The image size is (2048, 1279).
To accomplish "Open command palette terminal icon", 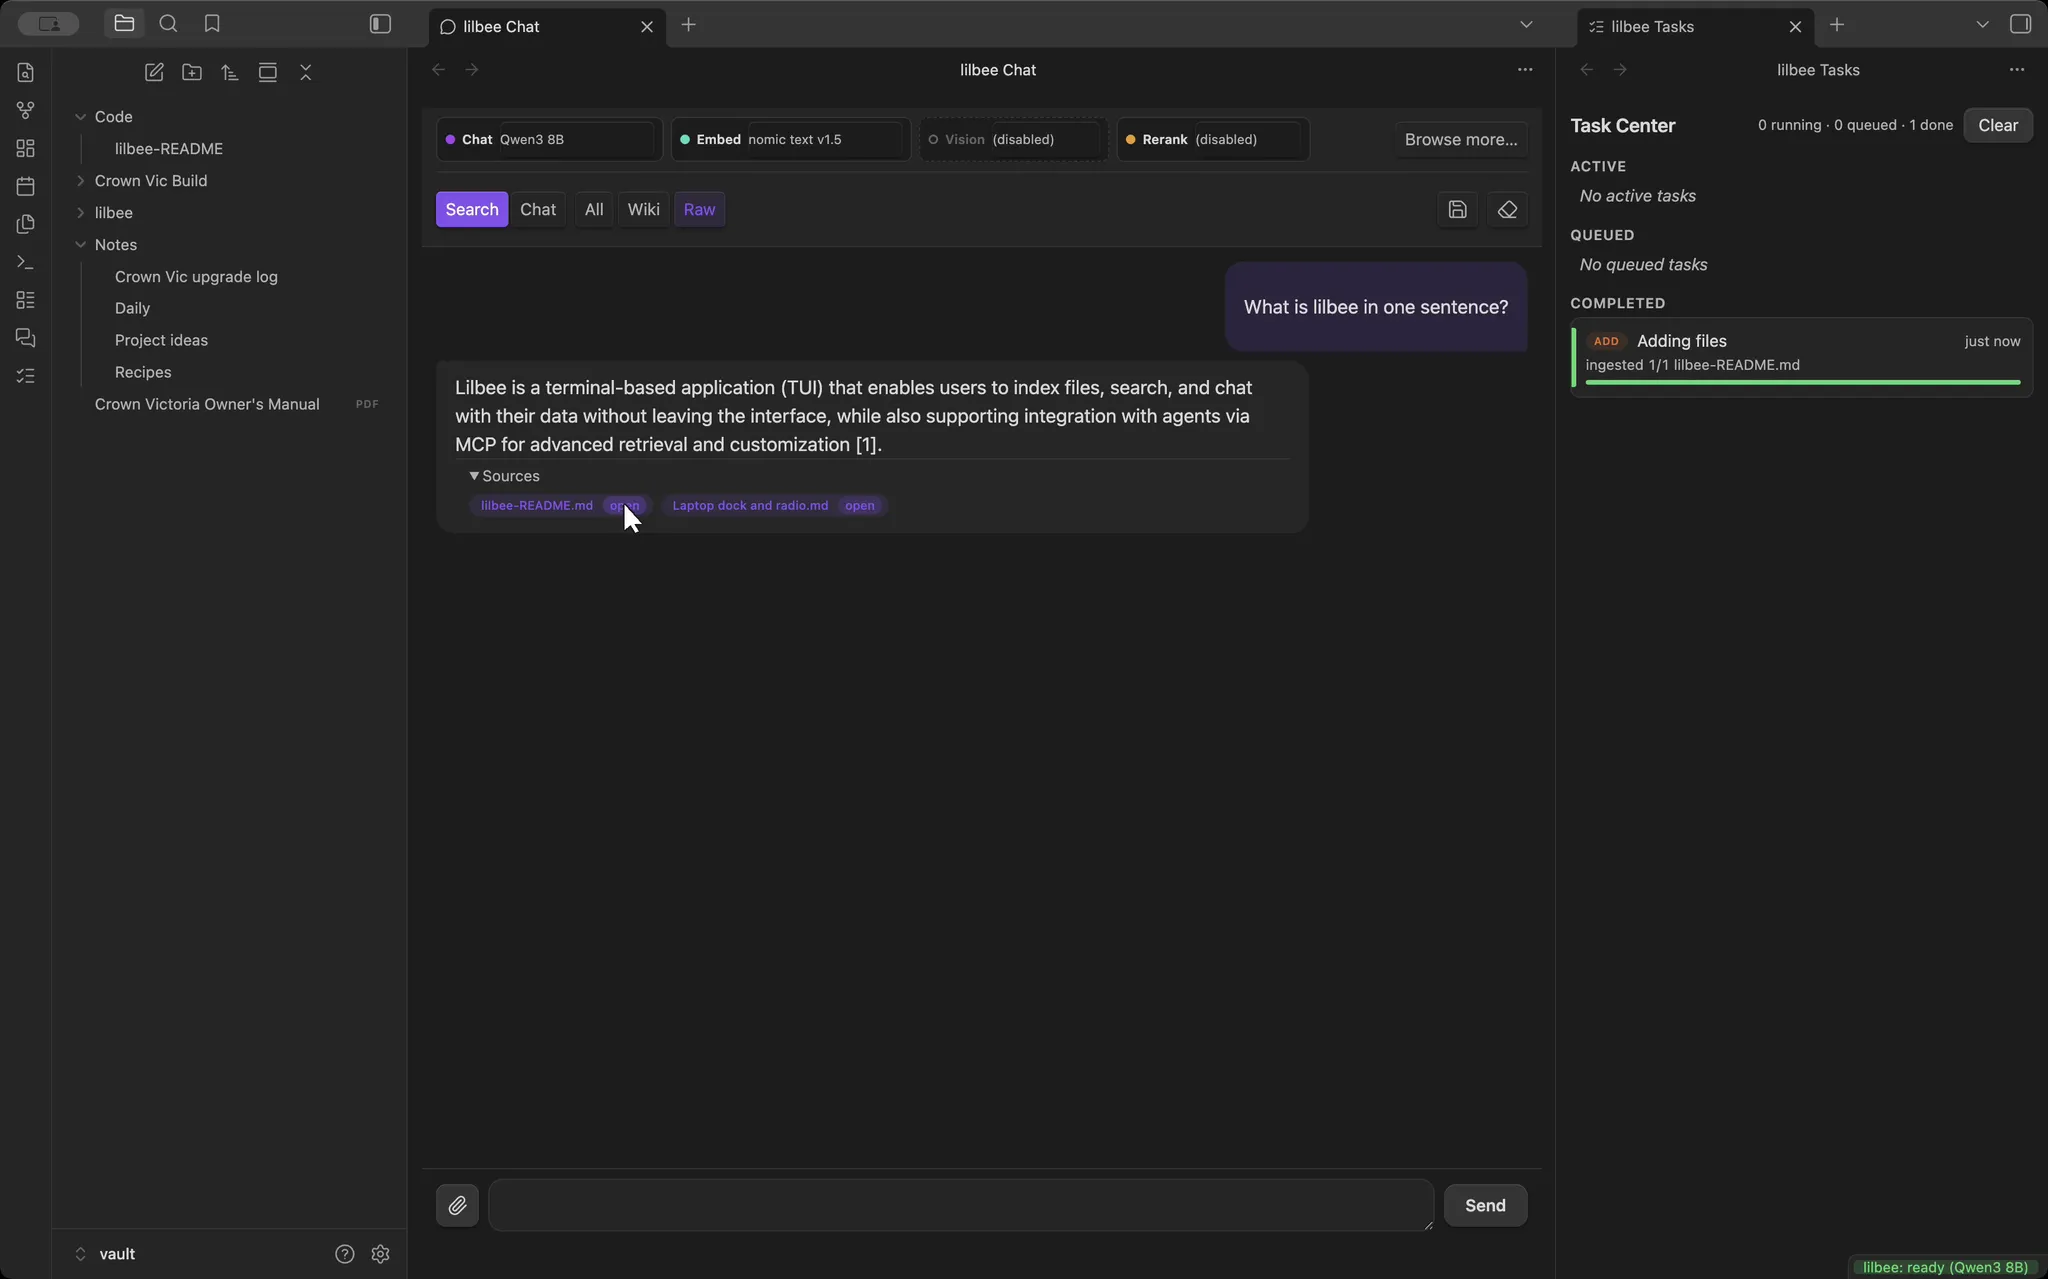I will [x=26, y=262].
